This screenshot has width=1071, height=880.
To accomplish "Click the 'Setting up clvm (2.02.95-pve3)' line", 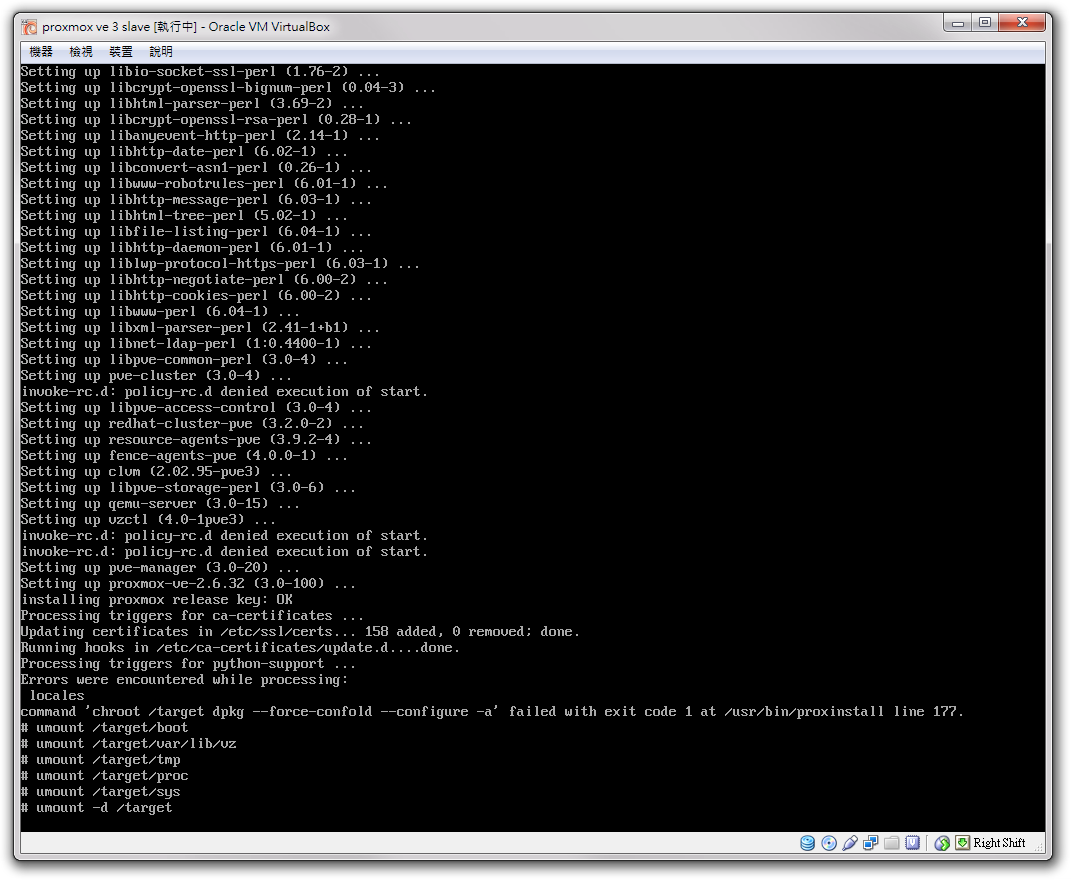I will (x=156, y=471).
